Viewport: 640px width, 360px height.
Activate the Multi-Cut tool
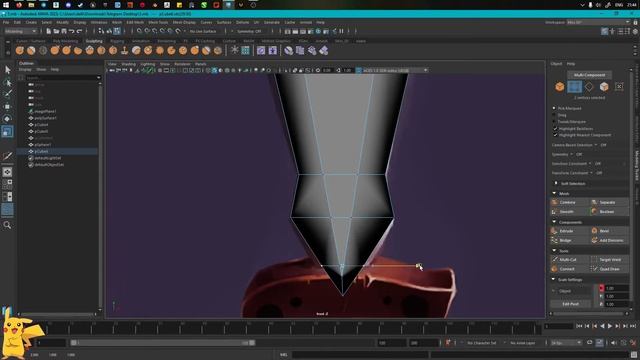click(x=570, y=260)
